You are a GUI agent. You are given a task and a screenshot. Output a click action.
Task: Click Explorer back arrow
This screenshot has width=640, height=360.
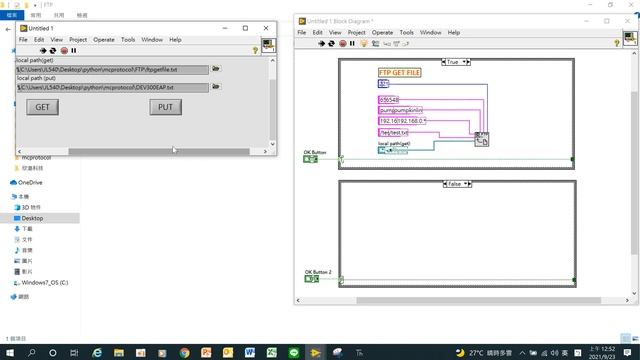[x=8, y=29]
